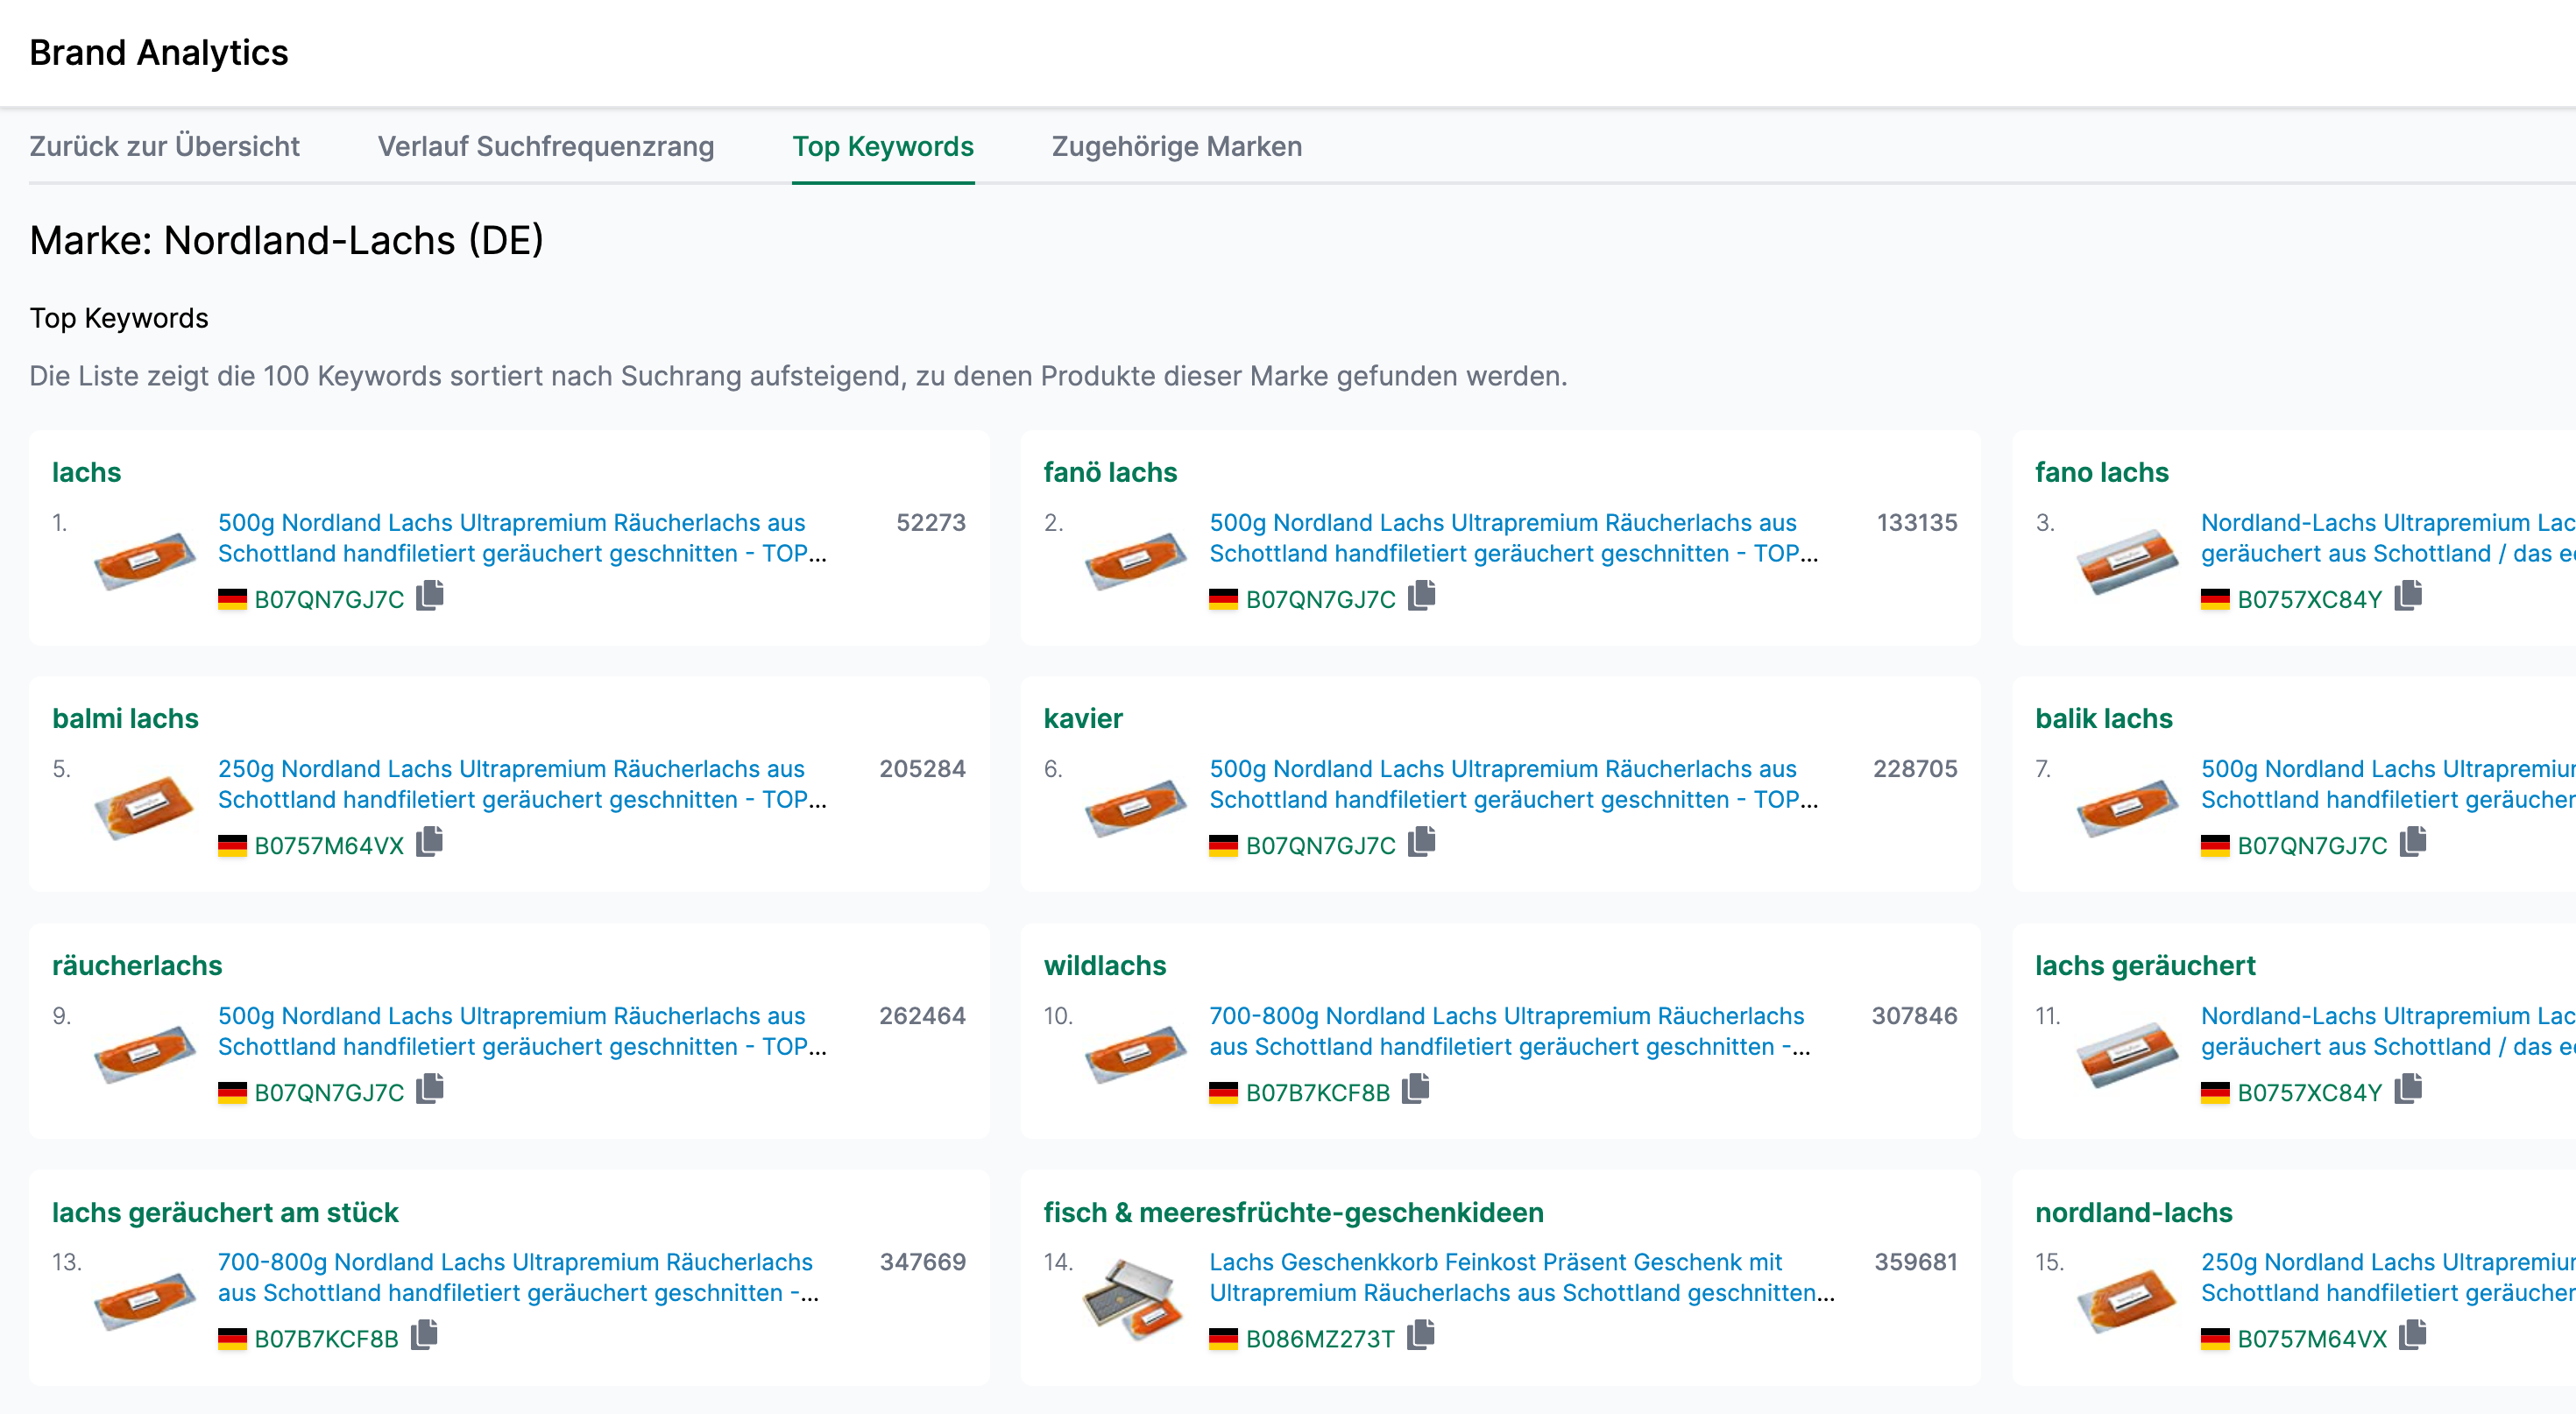This screenshot has width=2576, height=1414.
Task: Go to Zurück zur Übersicht tab
Action: (164, 146)
